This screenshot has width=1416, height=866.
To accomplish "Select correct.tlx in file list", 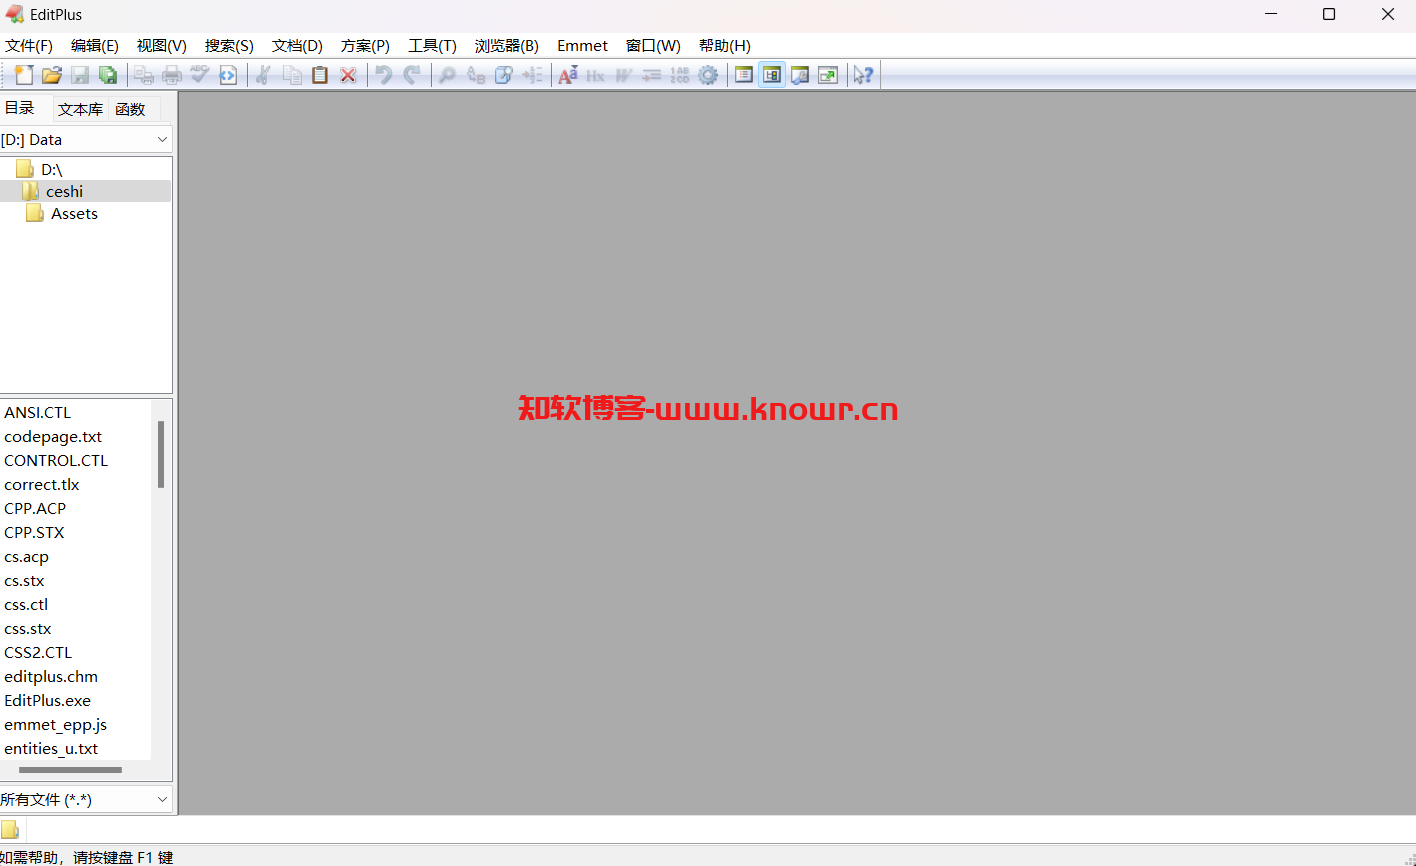I will click(x=42, y=485).
